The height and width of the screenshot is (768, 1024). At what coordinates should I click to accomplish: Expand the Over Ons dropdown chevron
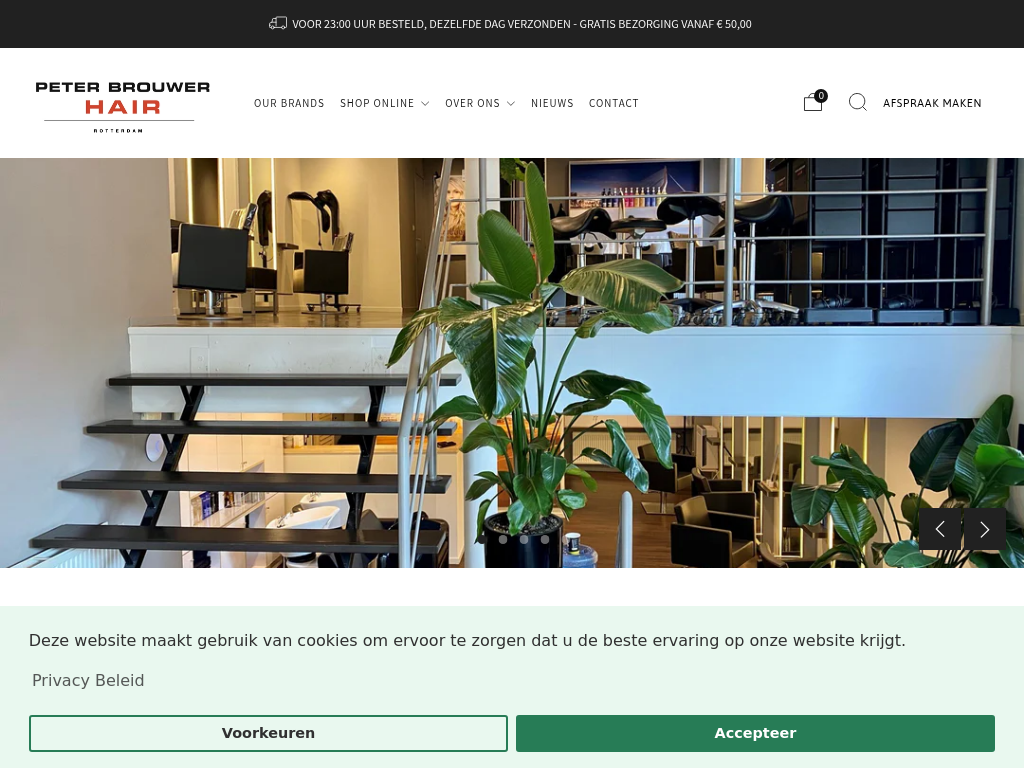point(511,103)
